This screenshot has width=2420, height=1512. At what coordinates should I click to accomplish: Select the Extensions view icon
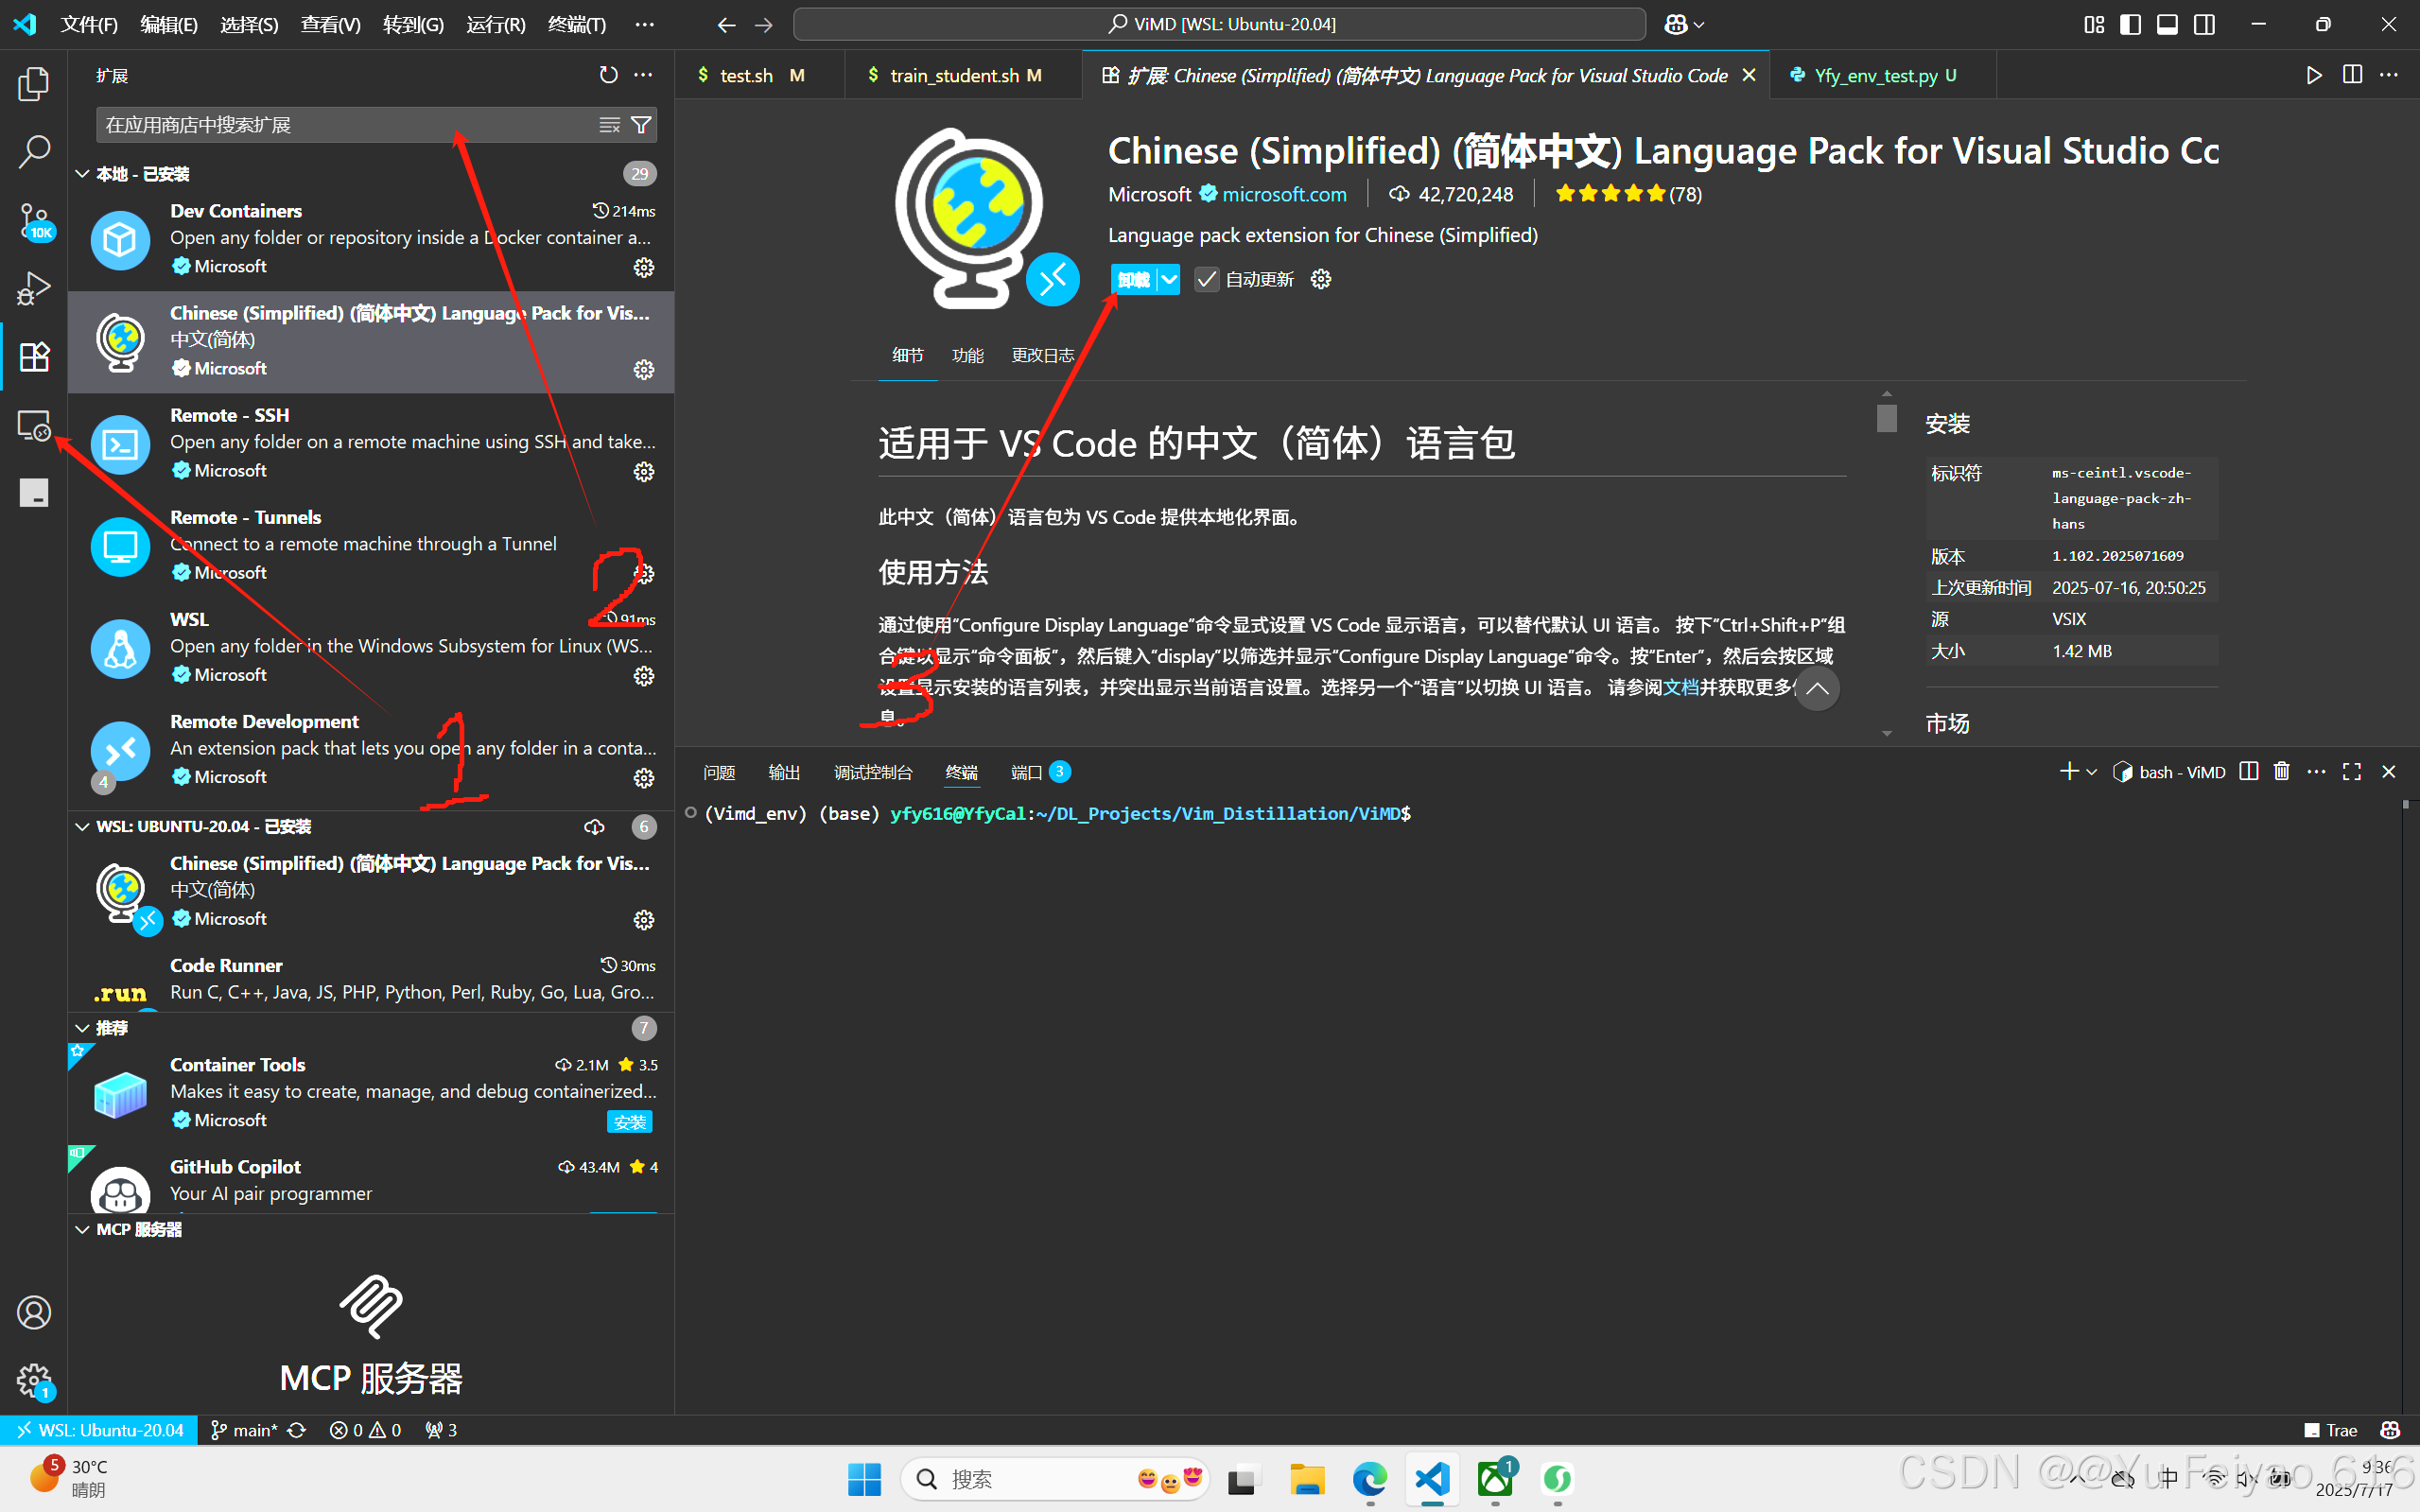34,356
